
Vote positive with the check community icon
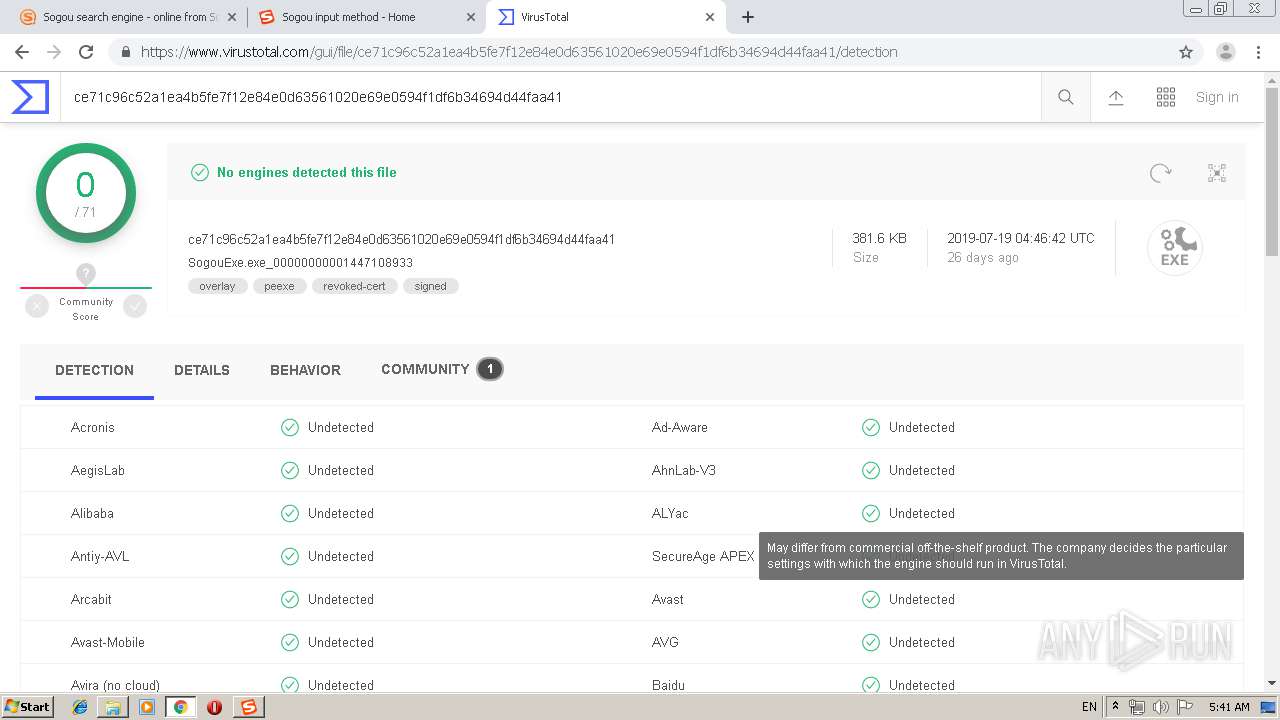pyautogui.click(x=135, y=307)
